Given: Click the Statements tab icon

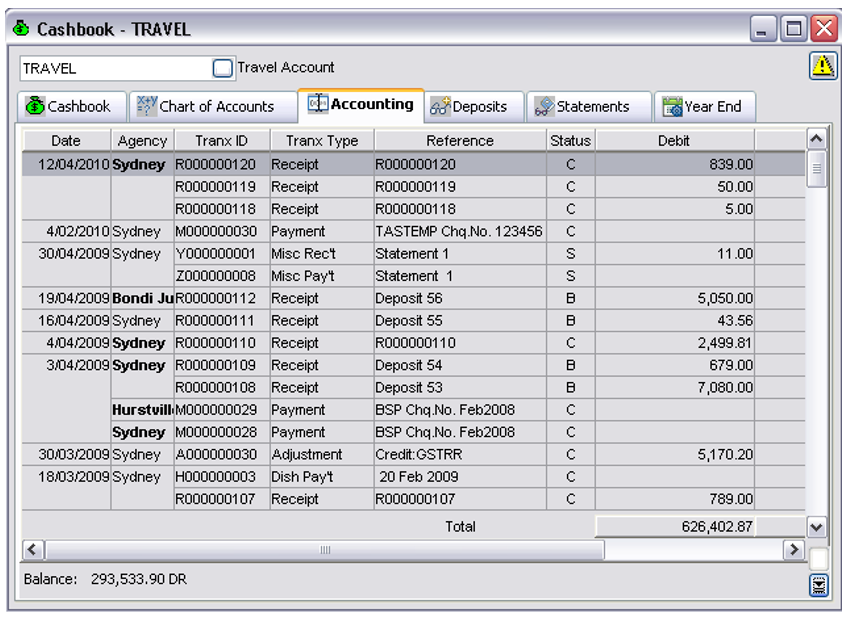Looking at the screenshot, I should pos(545,105).
